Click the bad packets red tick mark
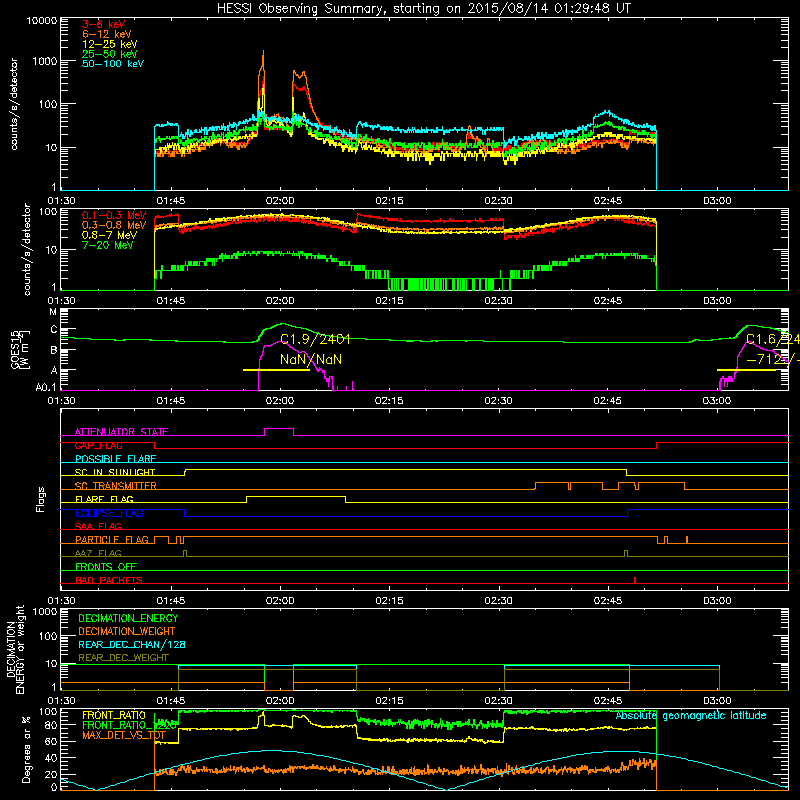The image size is (800, 800). (635, 580)
